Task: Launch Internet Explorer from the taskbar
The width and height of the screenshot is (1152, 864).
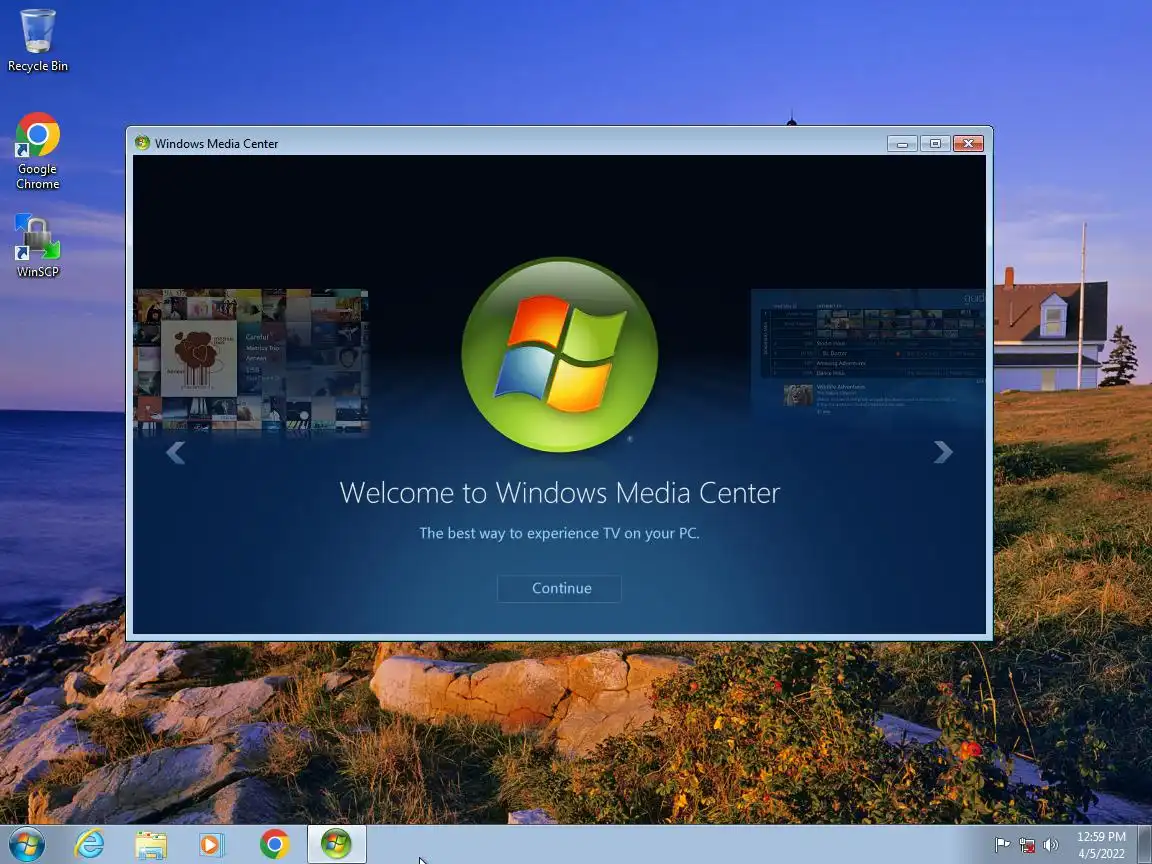Action: click(x=90, y=844)
